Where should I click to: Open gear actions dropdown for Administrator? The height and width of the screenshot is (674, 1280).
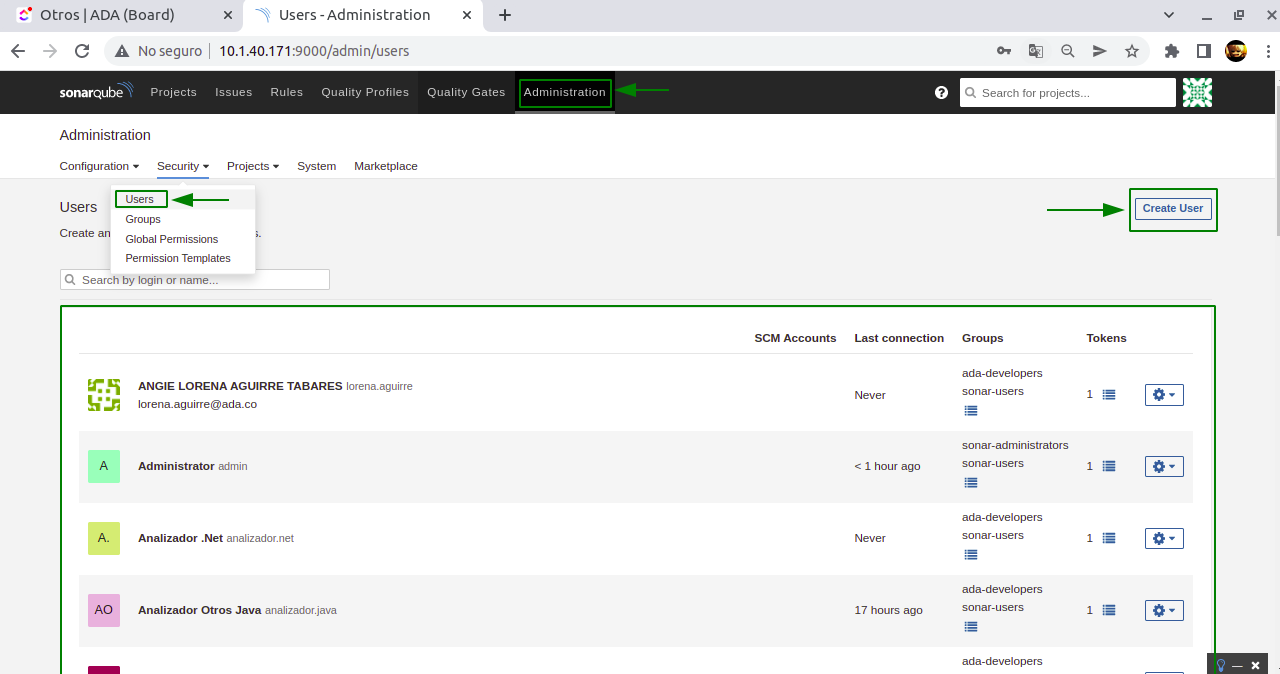click(x=1164, y=466)
